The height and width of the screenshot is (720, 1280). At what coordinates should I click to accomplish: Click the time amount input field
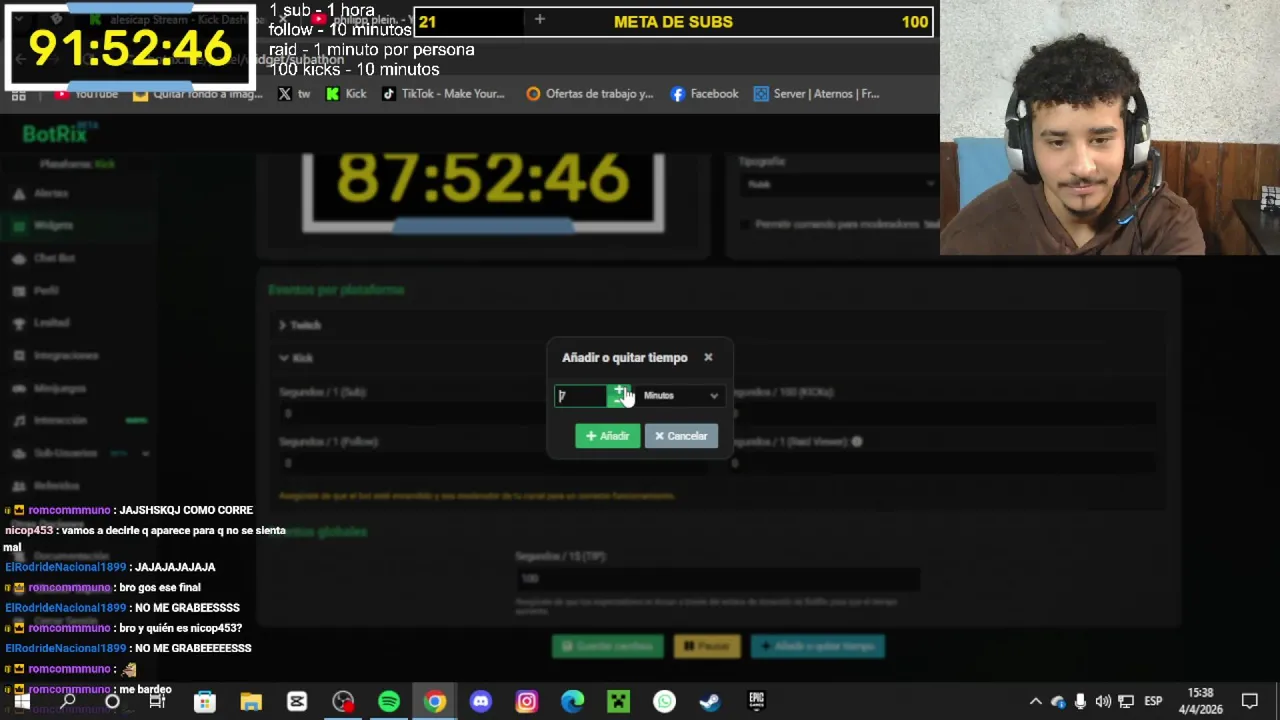(581, 396)
